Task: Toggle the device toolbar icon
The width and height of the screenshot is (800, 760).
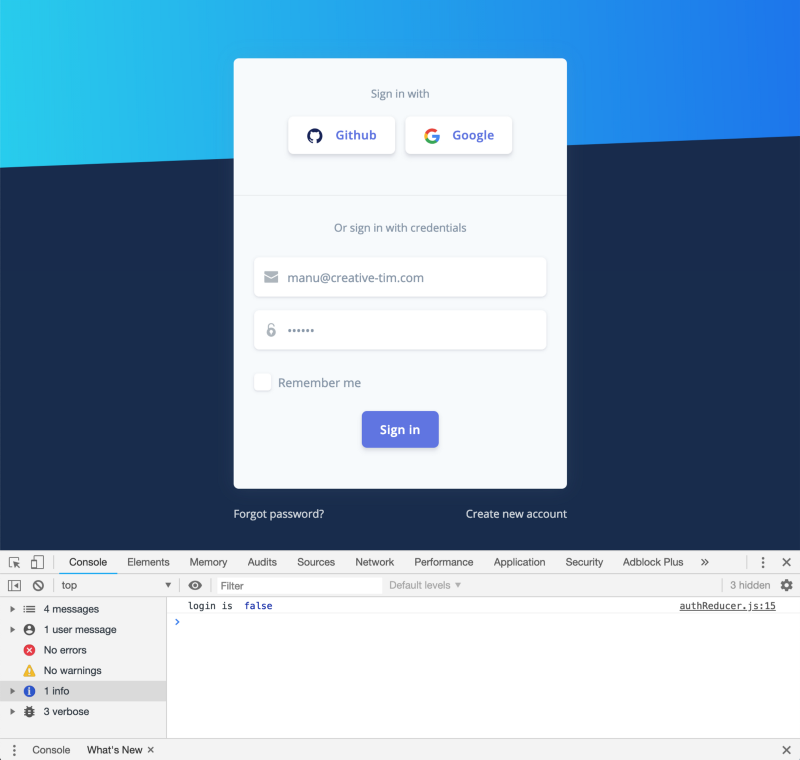Action: [x=37, y=562]
